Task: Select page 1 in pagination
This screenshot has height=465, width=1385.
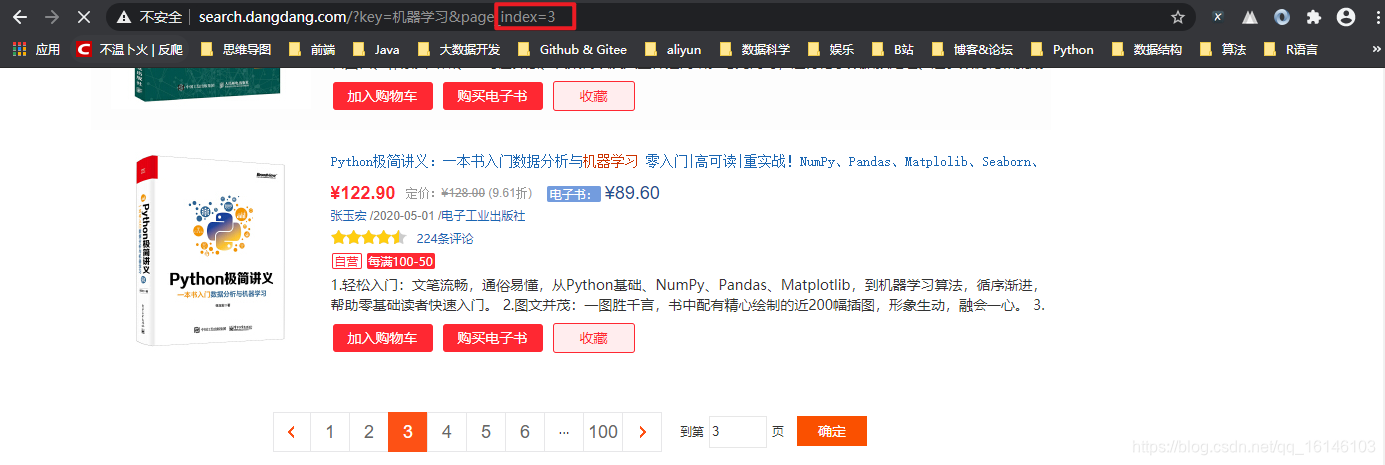Action: (x=330, y=432)
